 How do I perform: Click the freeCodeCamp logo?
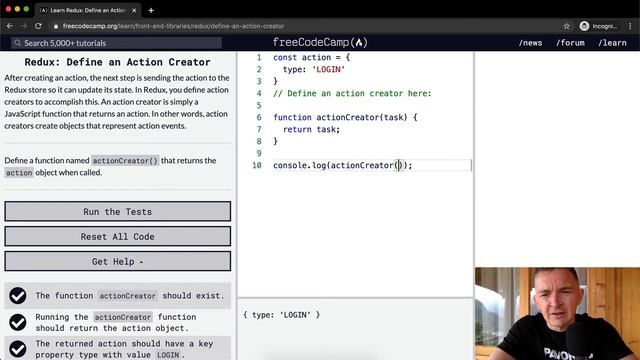[x=320, y=42]
